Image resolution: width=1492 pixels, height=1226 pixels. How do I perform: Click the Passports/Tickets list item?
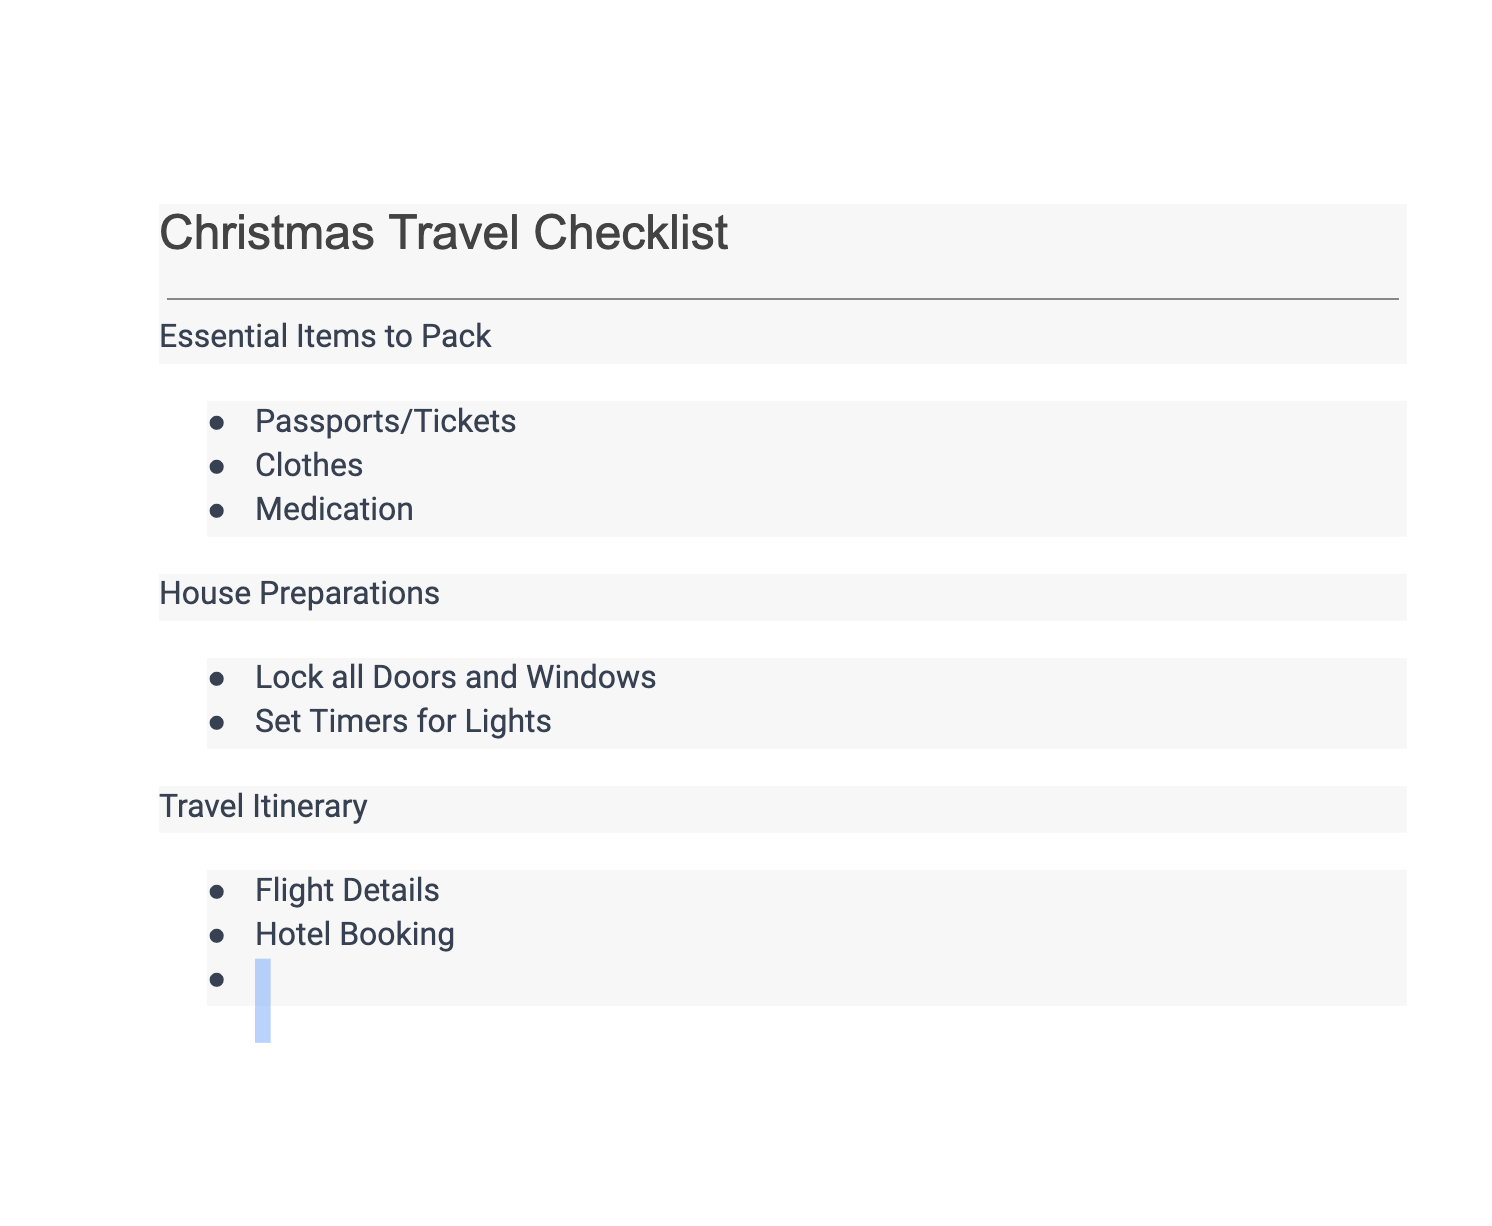point(385,421)
